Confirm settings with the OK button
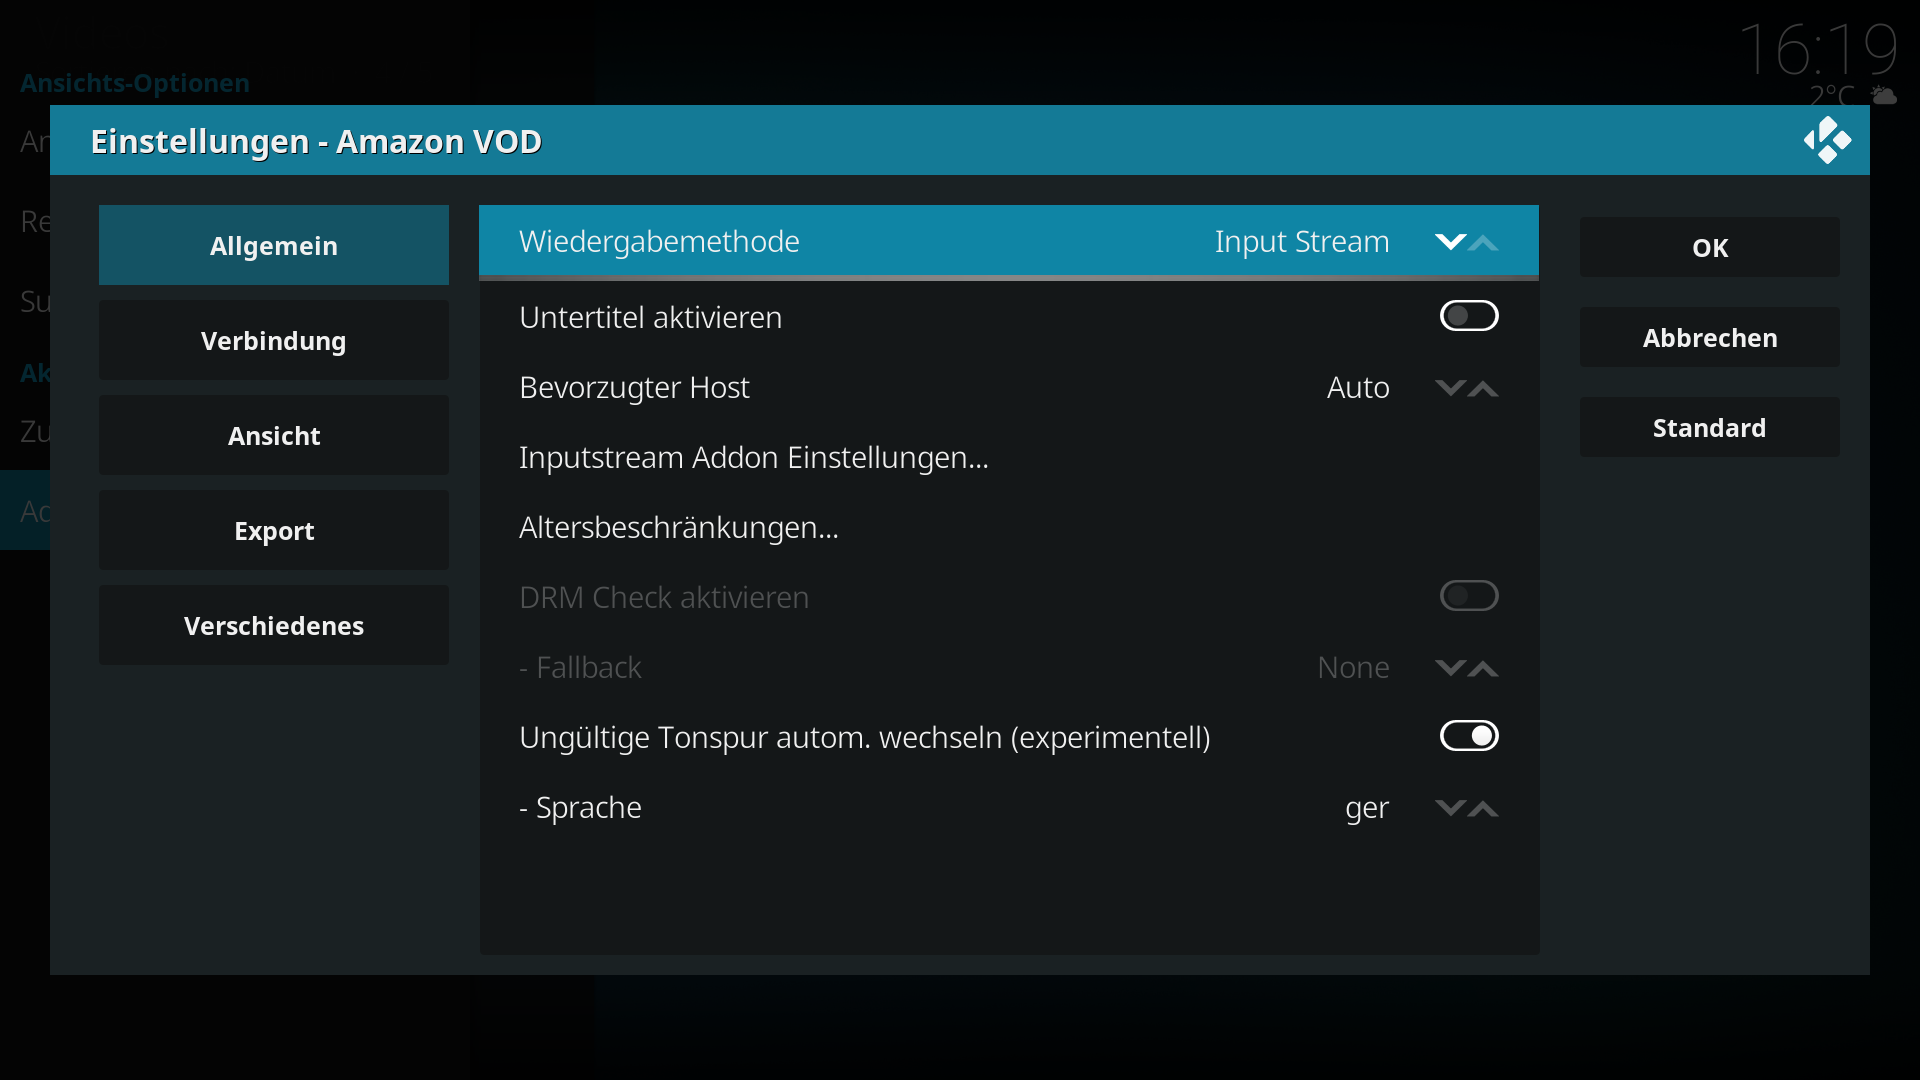Viewport: 1920px width, 1080px height. [1710, 247]
